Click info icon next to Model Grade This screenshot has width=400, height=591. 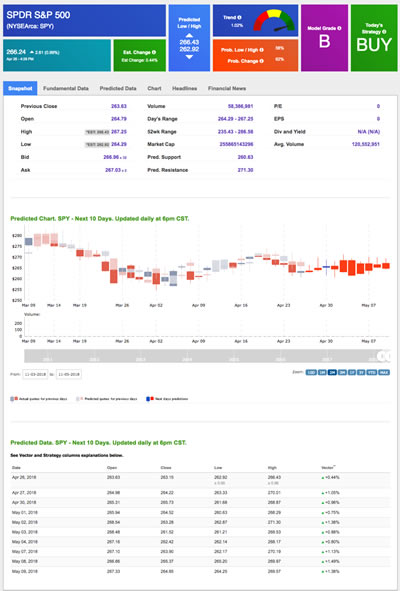339,28
